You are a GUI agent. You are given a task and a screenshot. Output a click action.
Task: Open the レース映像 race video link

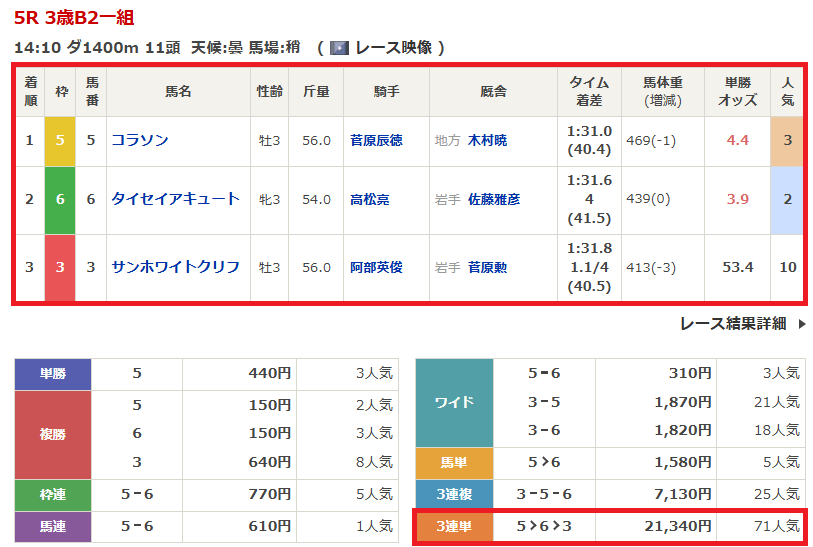tap(390, 48)
